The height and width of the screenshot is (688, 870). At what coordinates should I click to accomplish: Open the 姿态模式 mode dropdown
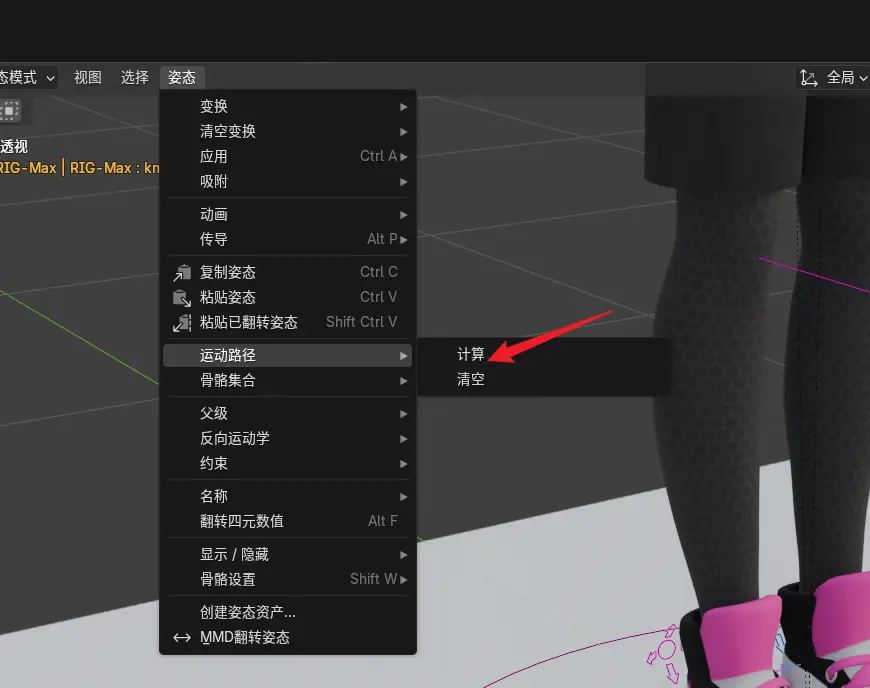[x=28, y=78]
